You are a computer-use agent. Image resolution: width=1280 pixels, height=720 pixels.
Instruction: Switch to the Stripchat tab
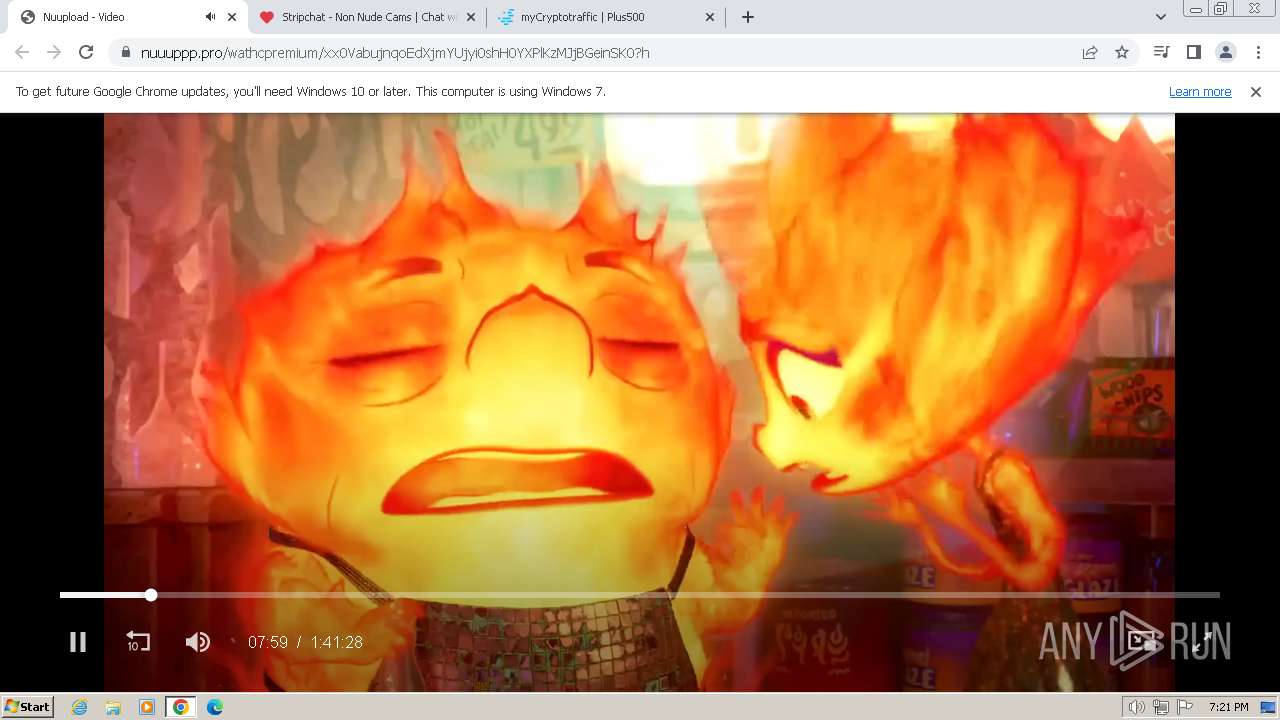(x=368, y=17)
